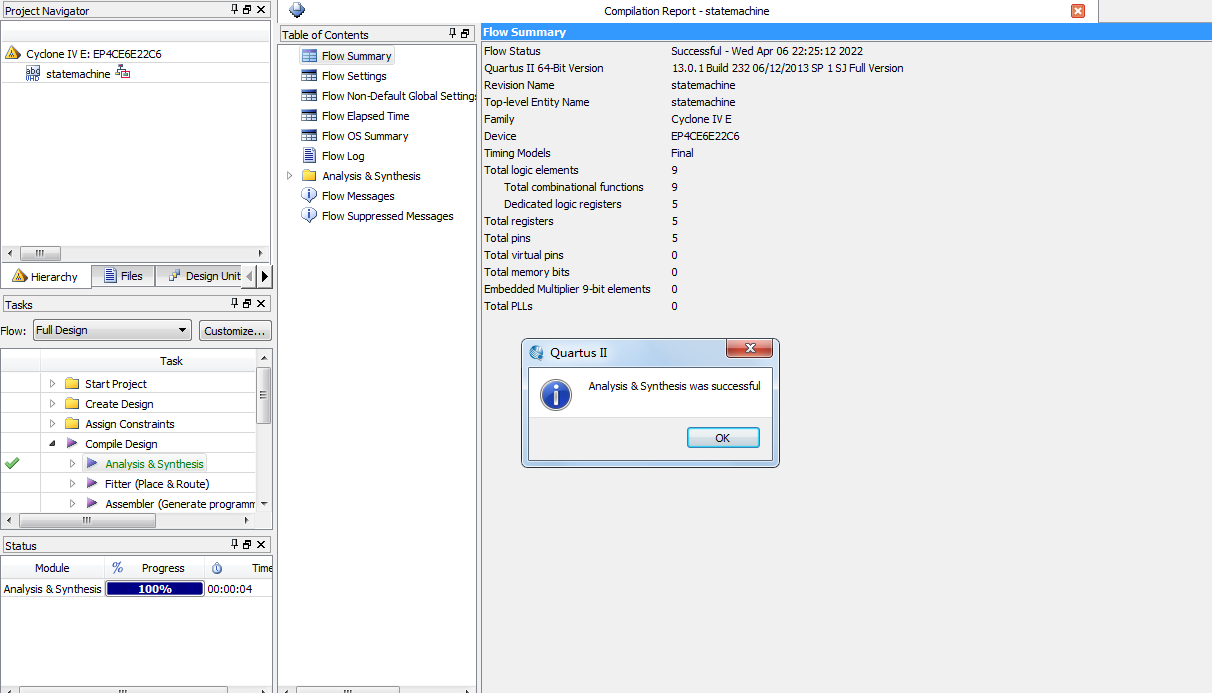Float the Table of Contents panel

(466, 34)
